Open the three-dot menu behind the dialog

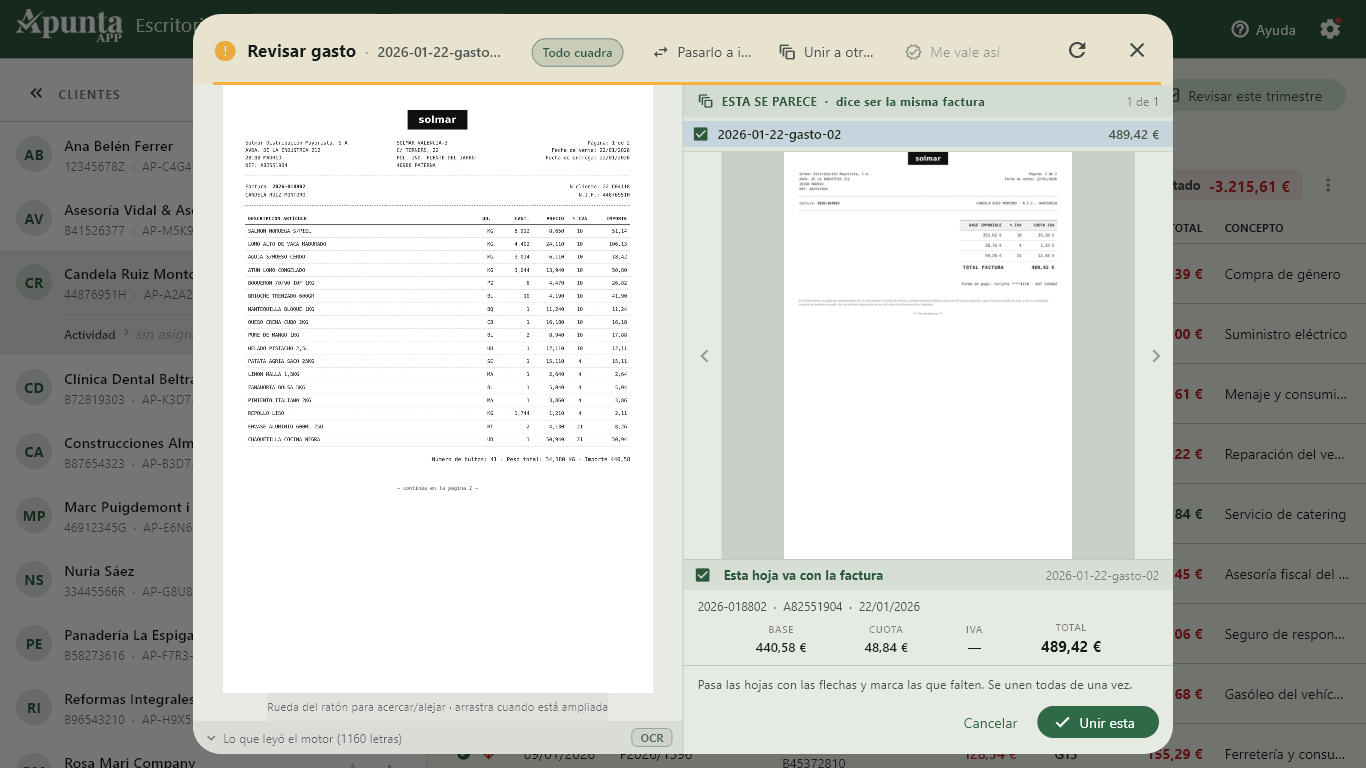[1328, 185]
